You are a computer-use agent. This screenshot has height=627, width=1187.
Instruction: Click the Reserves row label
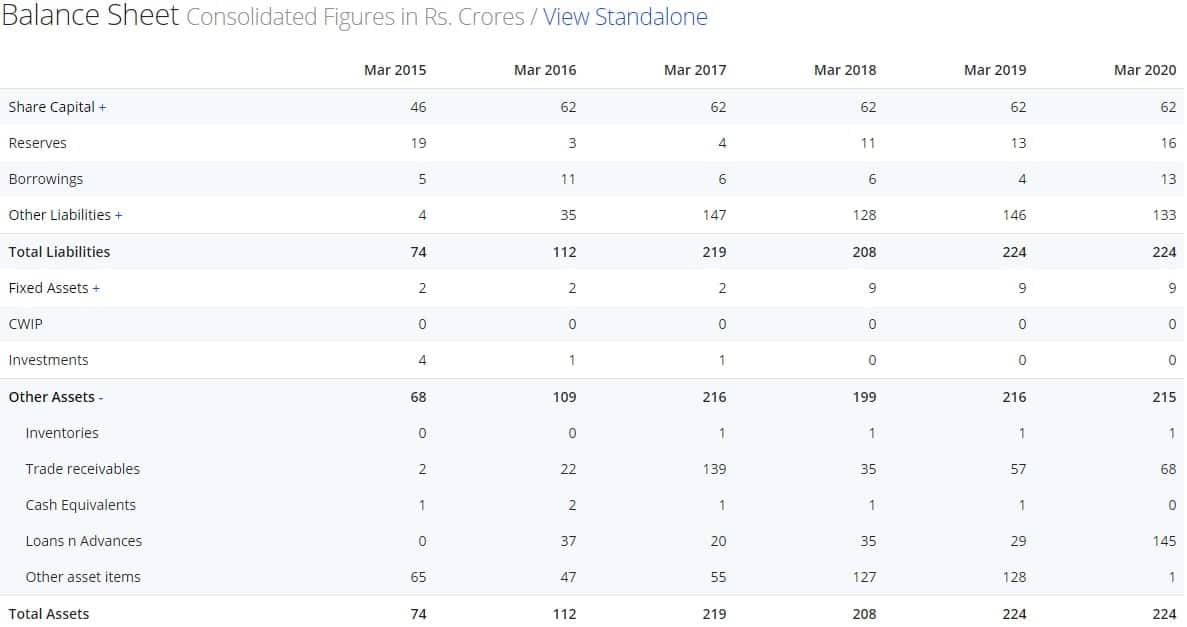(x=38, y=143)
